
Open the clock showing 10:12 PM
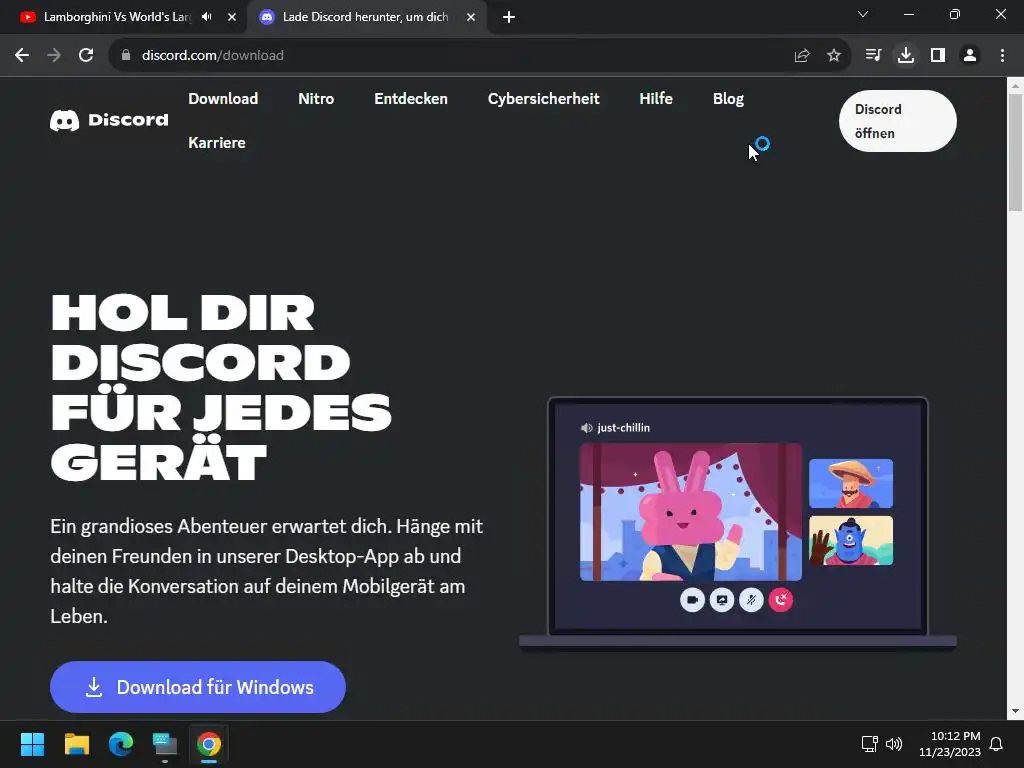pos(950,744)
